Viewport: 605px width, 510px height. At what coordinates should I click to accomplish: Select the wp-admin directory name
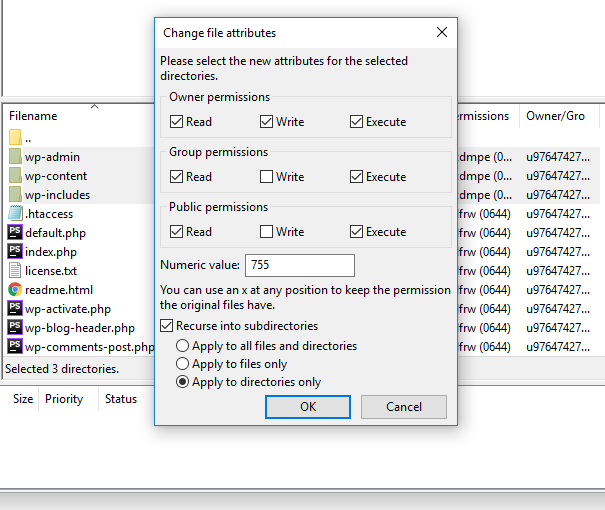click(x=52, y=157)
